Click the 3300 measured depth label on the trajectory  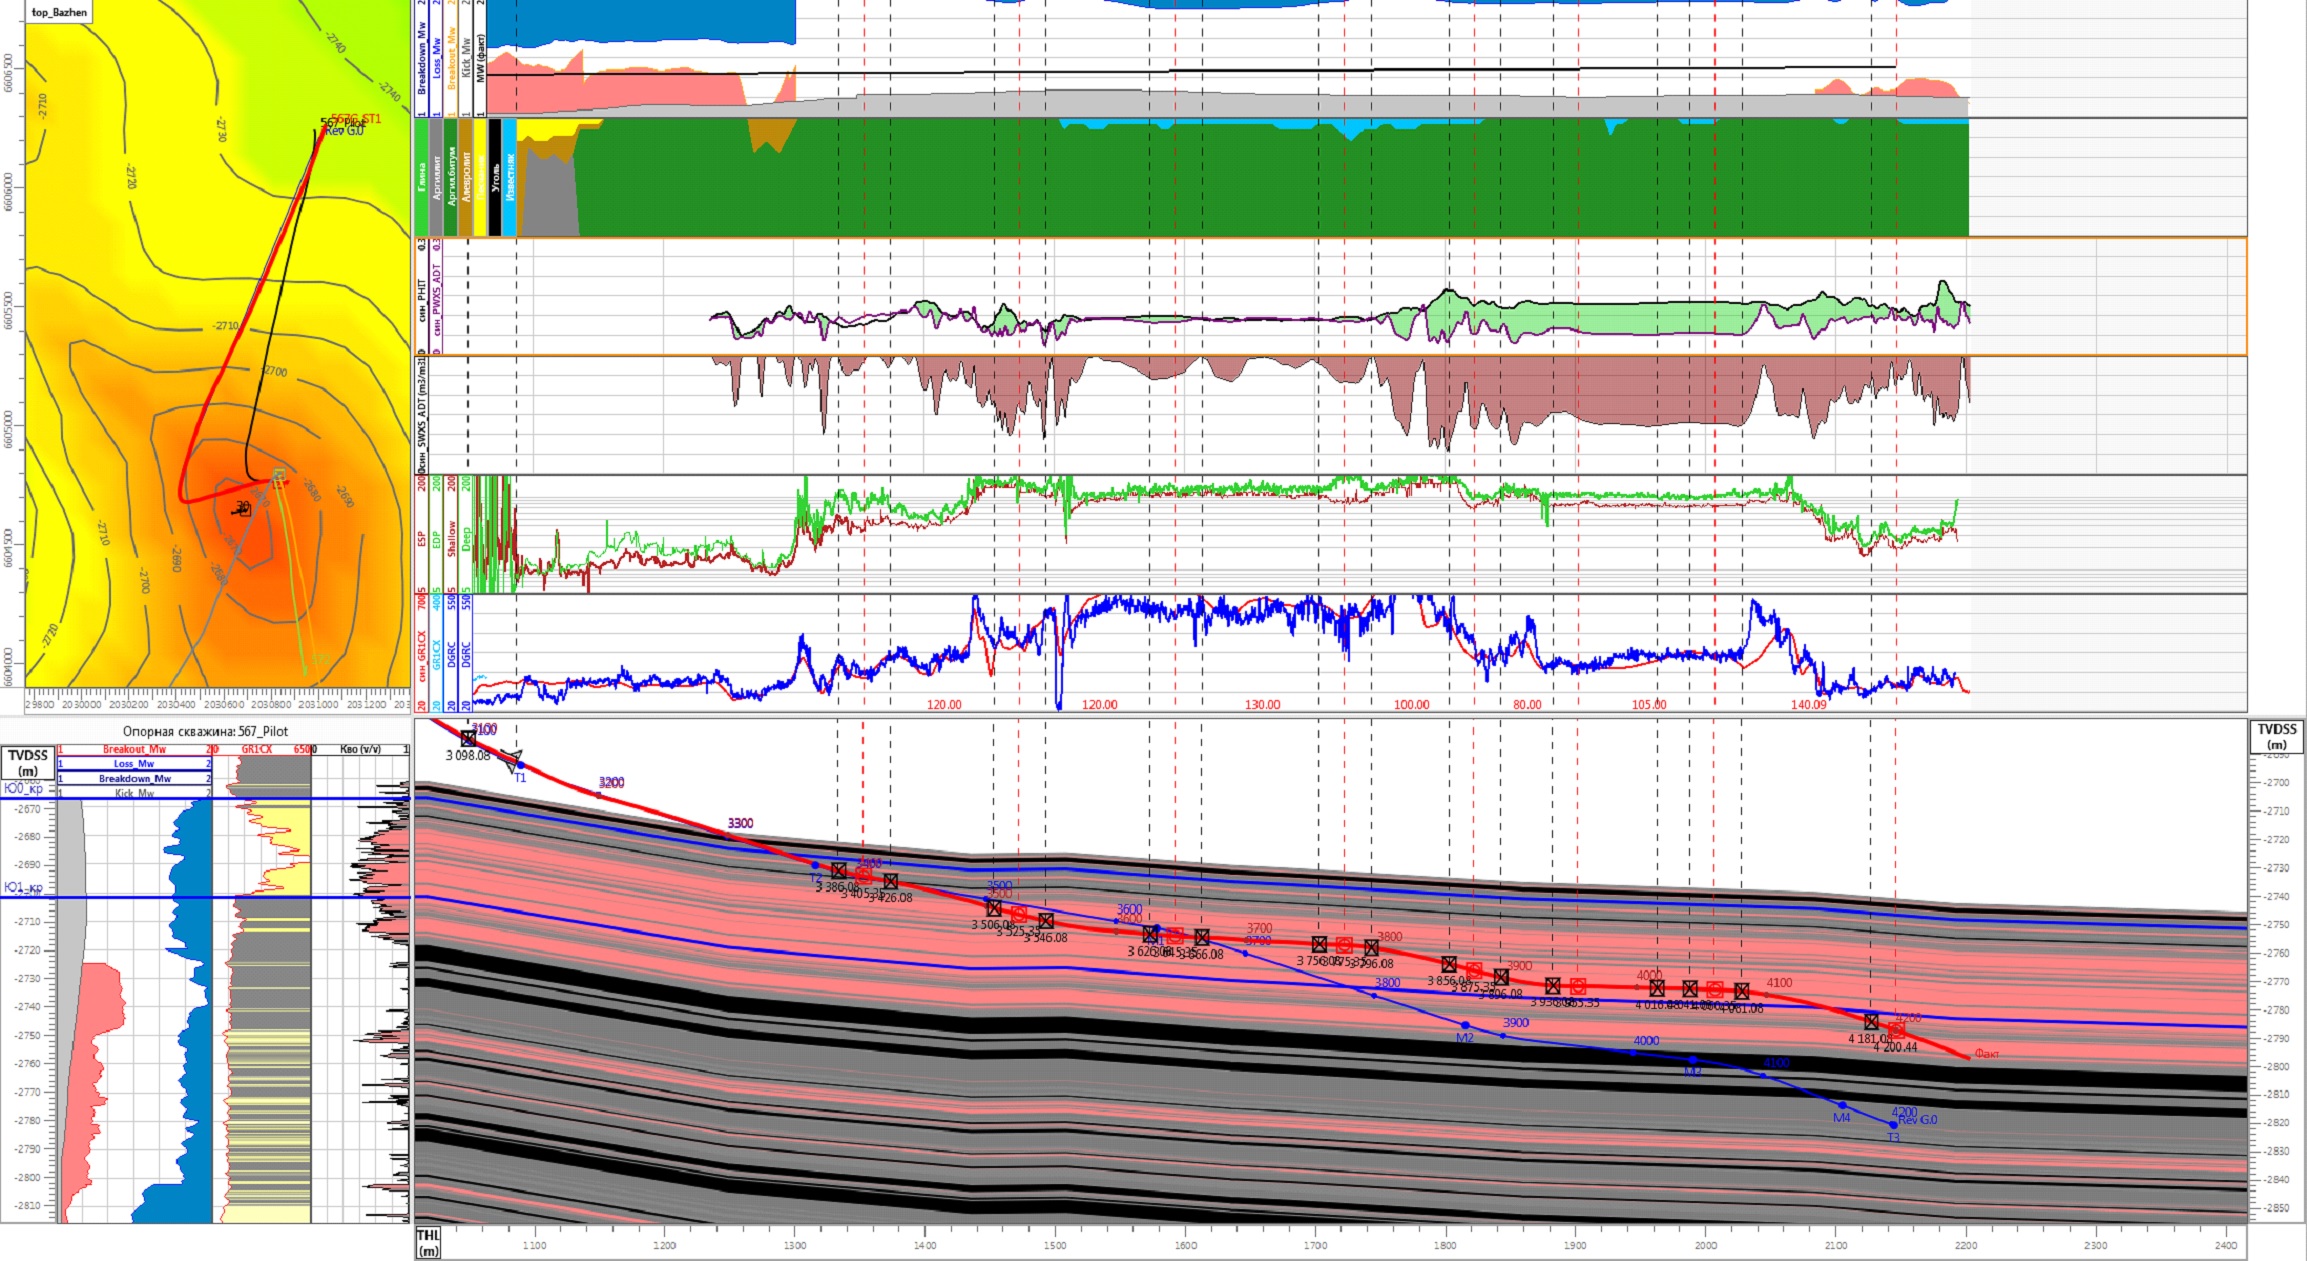click(x=740, y=823)
